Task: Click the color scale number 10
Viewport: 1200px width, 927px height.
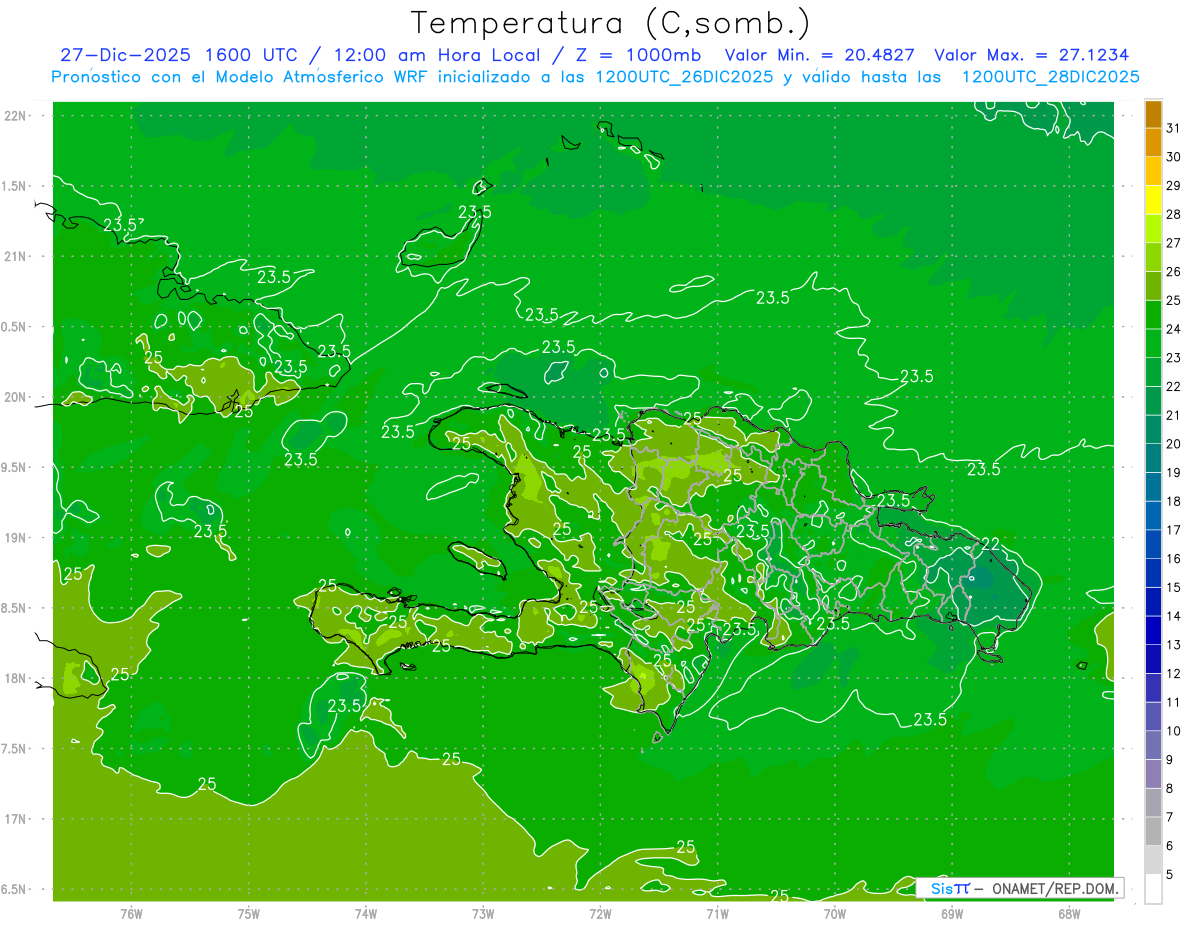Action: [x=1174, y=731]
